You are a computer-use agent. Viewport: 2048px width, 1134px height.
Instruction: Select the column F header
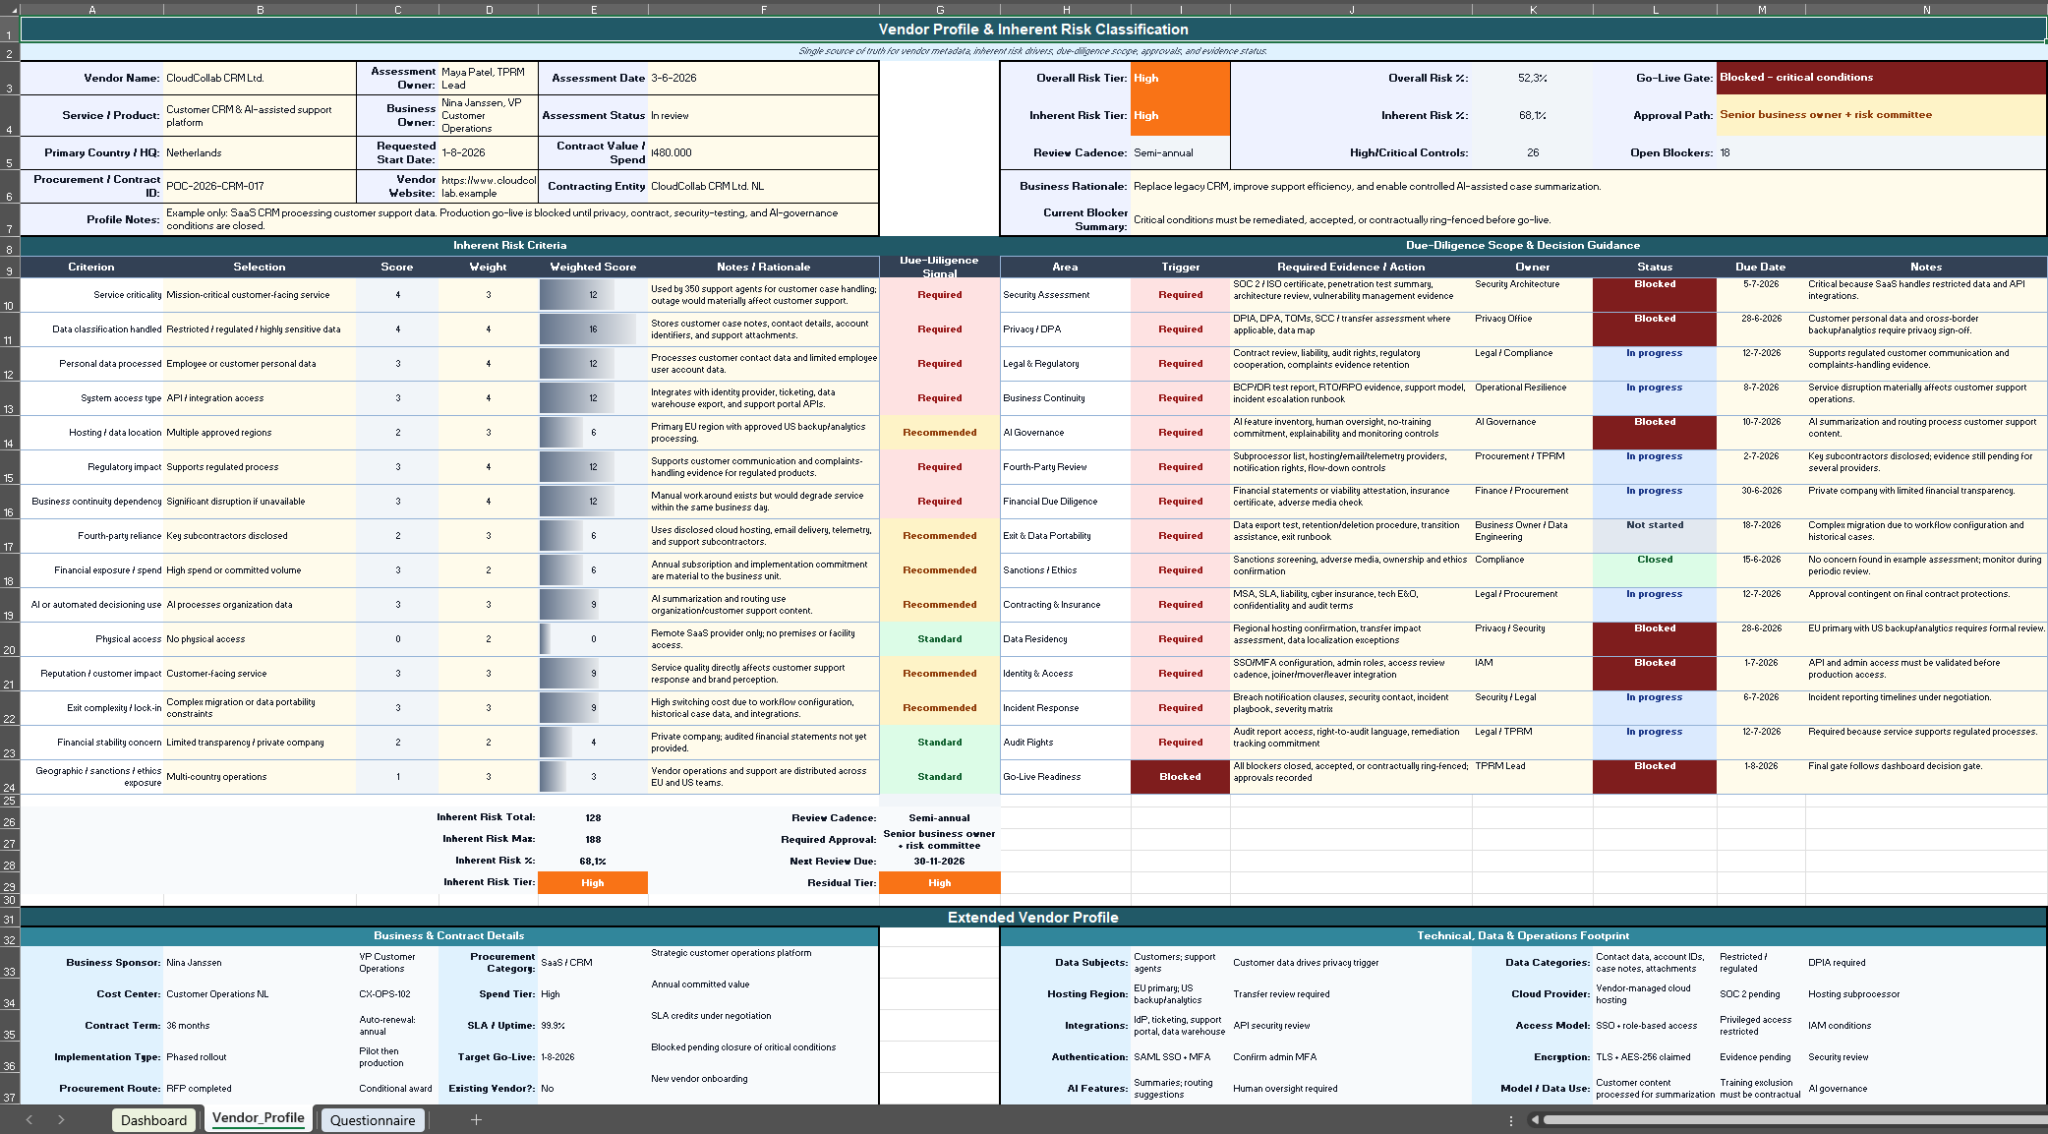pos(763,9)
